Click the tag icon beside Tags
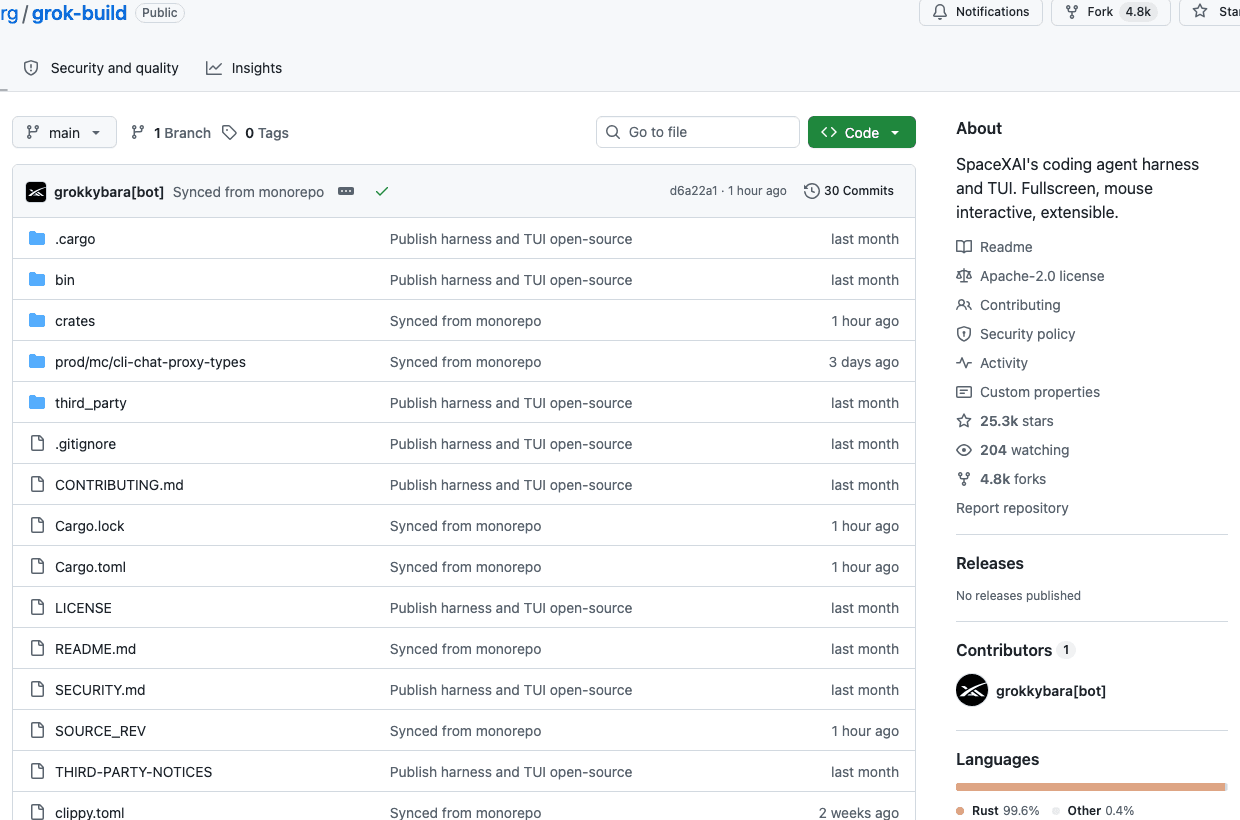1240x820 pixels. pyautogui.click(x=229, y=132)
